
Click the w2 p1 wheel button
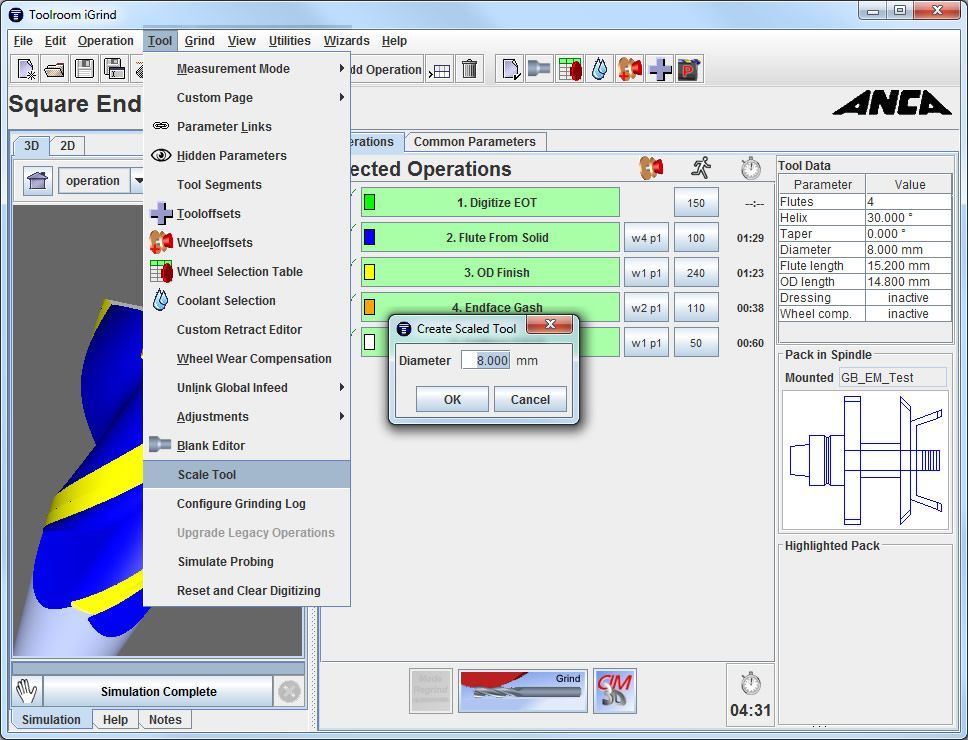tap(646, 307)
